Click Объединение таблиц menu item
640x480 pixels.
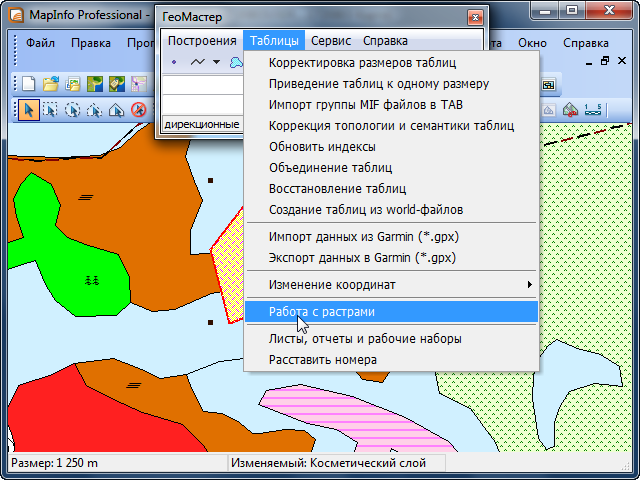click(x=330, y=168)
